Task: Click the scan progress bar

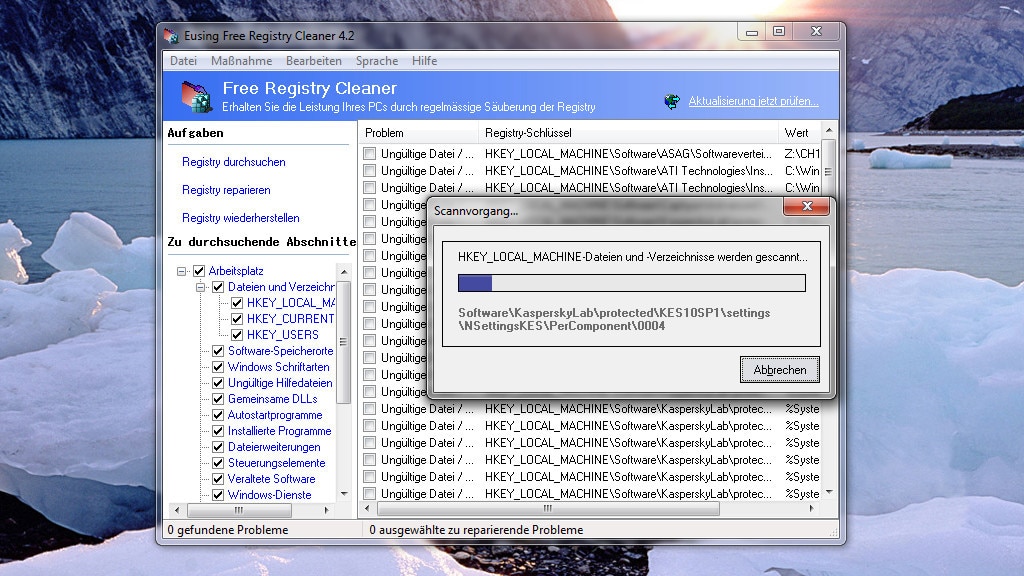Action: (632, 283)
